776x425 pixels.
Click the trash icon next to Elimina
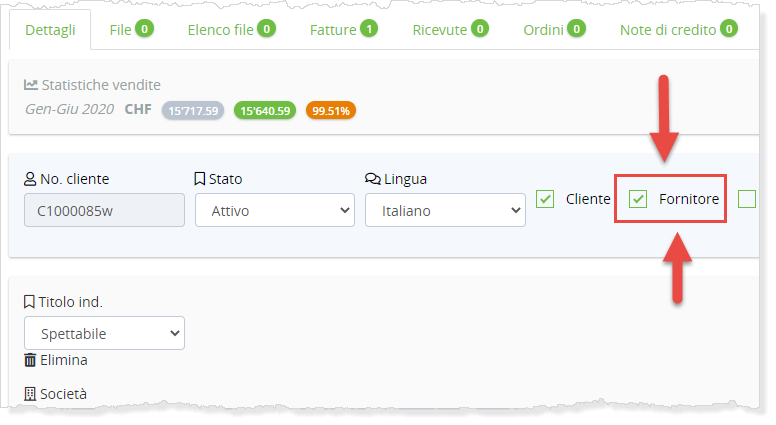click(30, 360)
